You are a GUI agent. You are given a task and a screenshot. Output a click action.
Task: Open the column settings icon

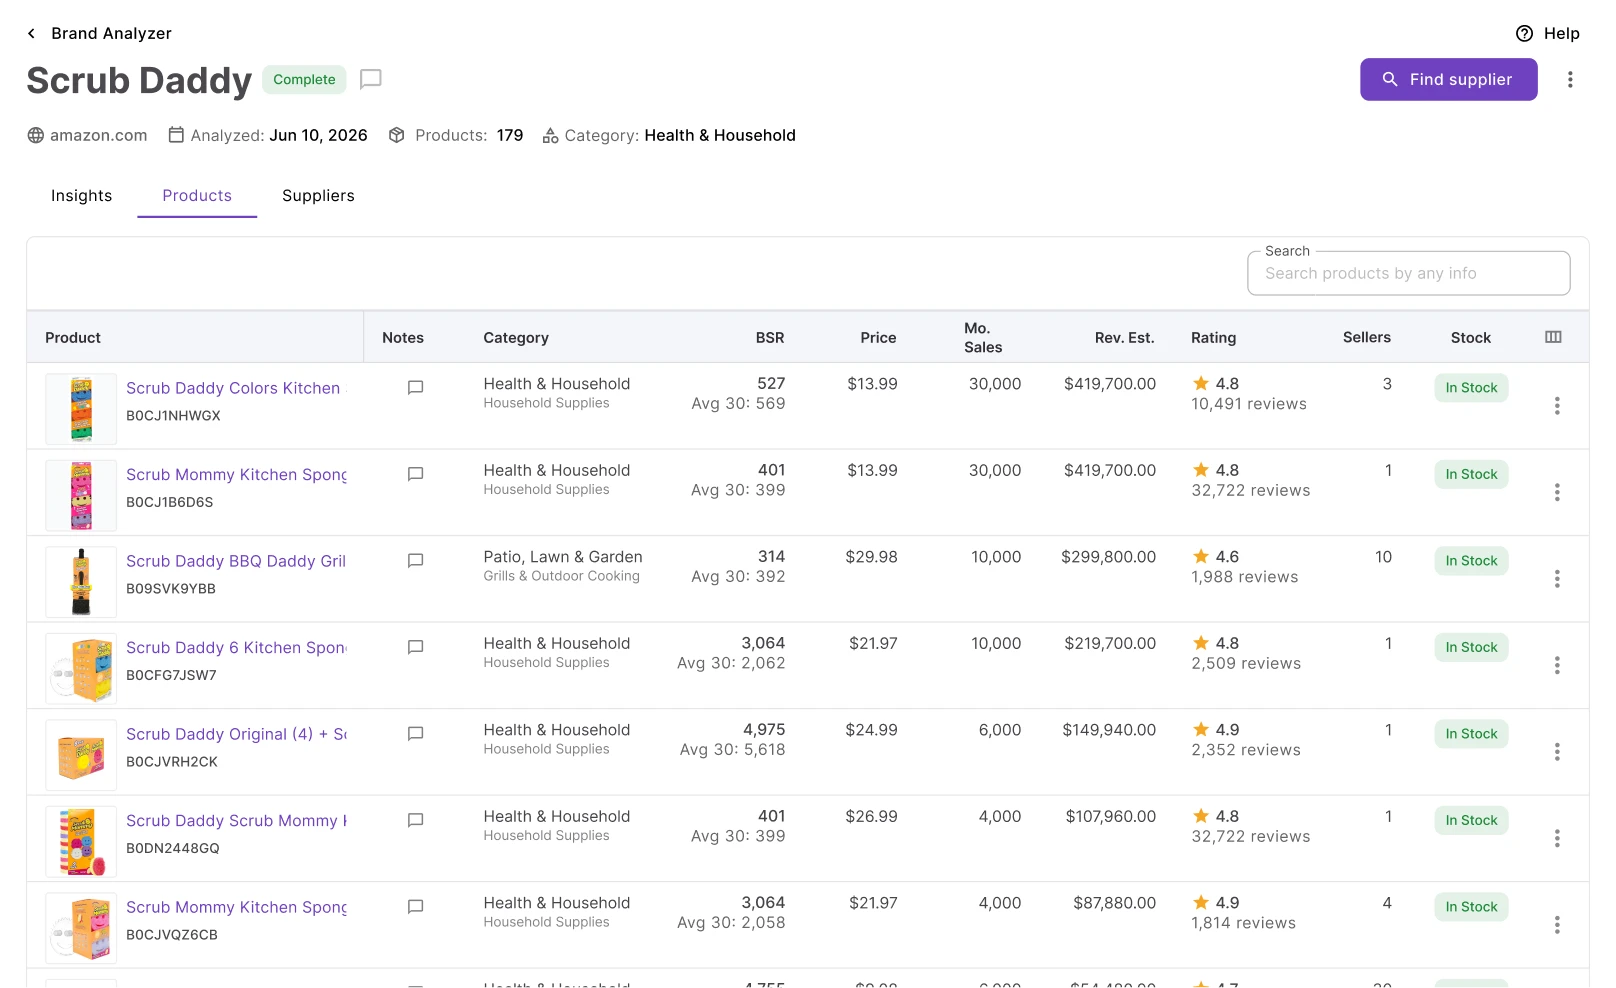click(x=1553, y=337)
